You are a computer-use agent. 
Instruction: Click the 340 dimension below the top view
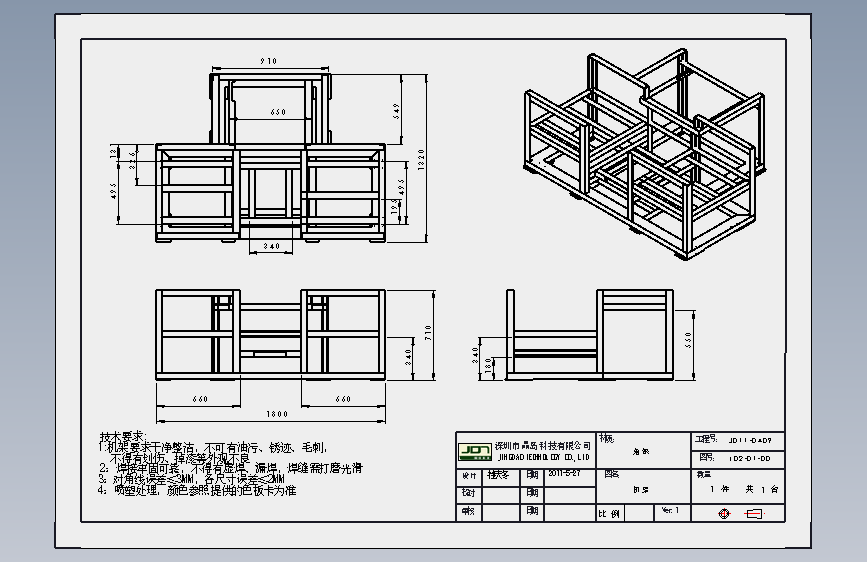click(x=271, y=246)
